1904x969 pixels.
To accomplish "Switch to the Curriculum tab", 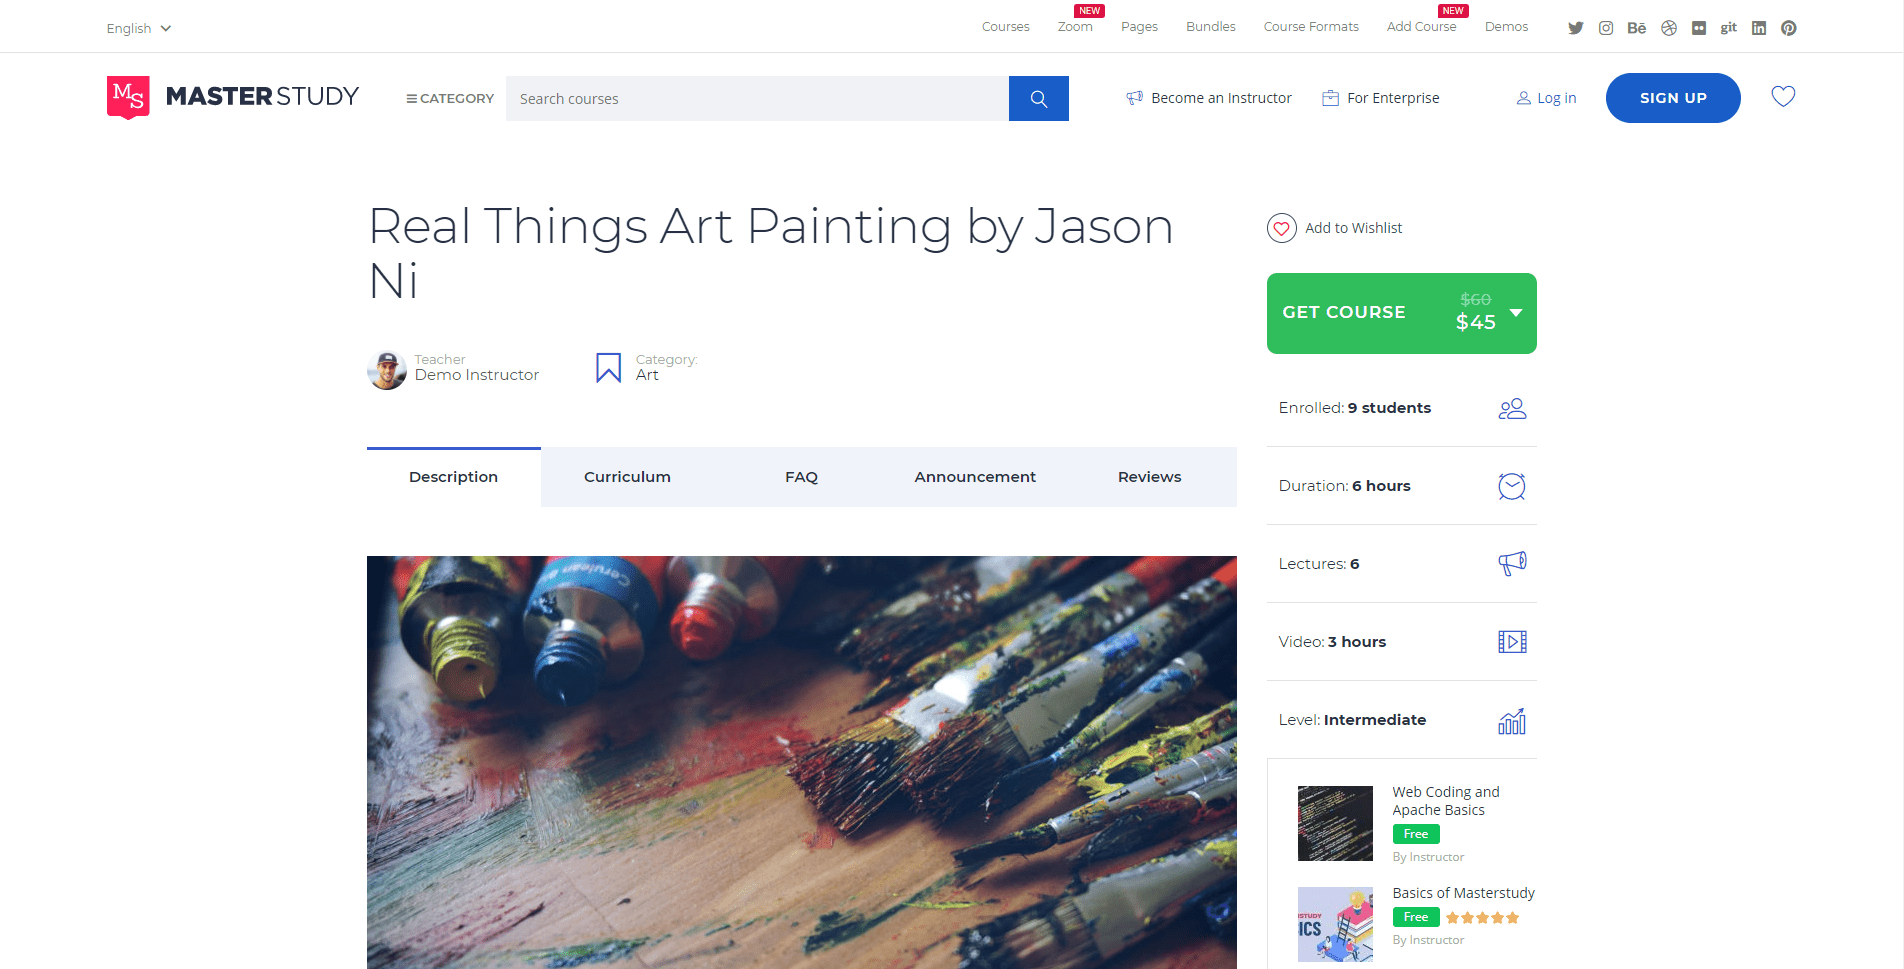I will [x=627, y=477].
